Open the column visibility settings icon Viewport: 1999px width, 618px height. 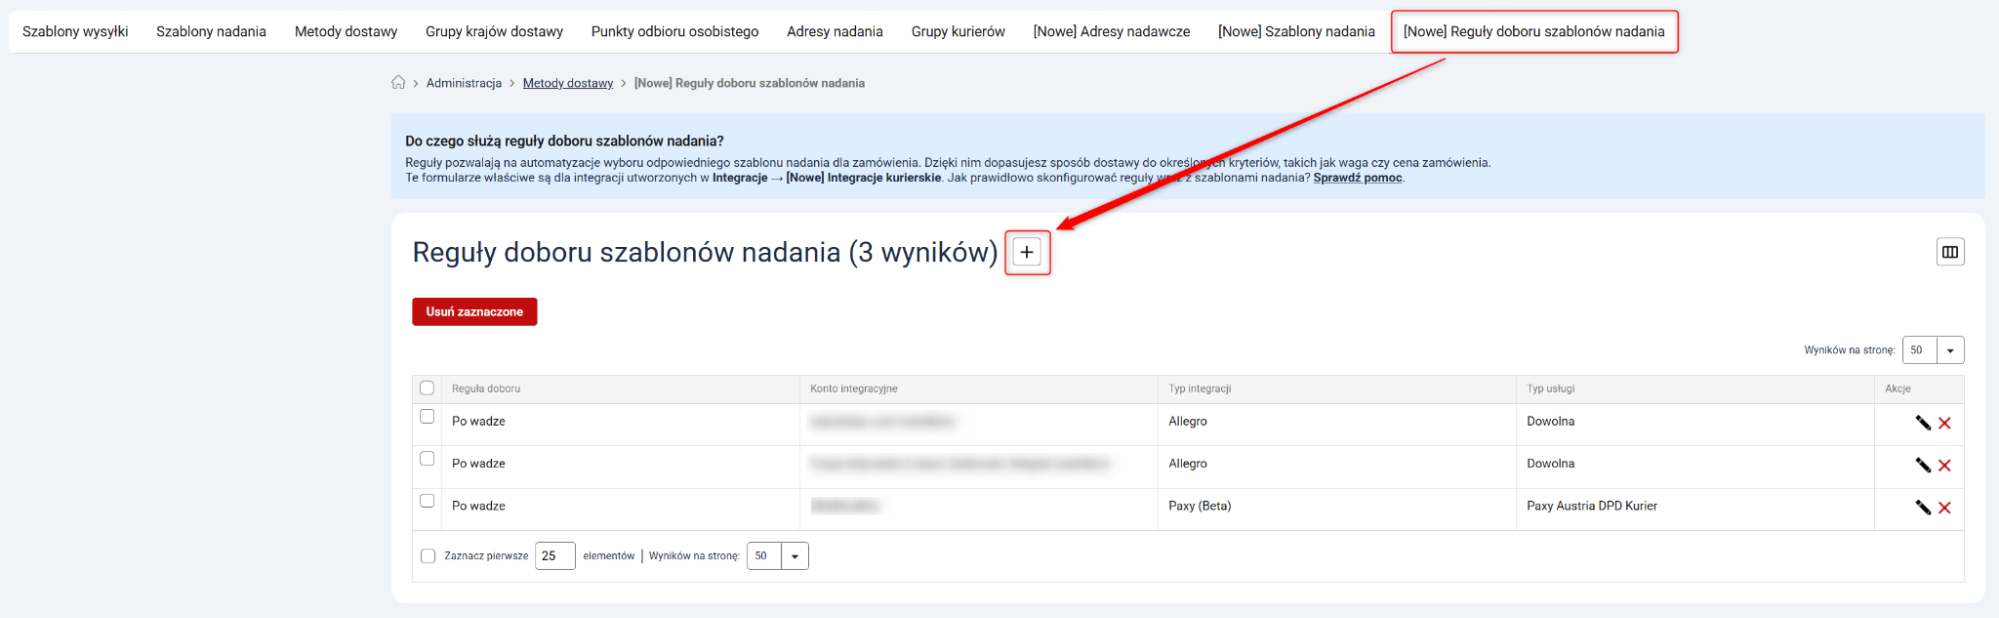tap(1949, 252)
